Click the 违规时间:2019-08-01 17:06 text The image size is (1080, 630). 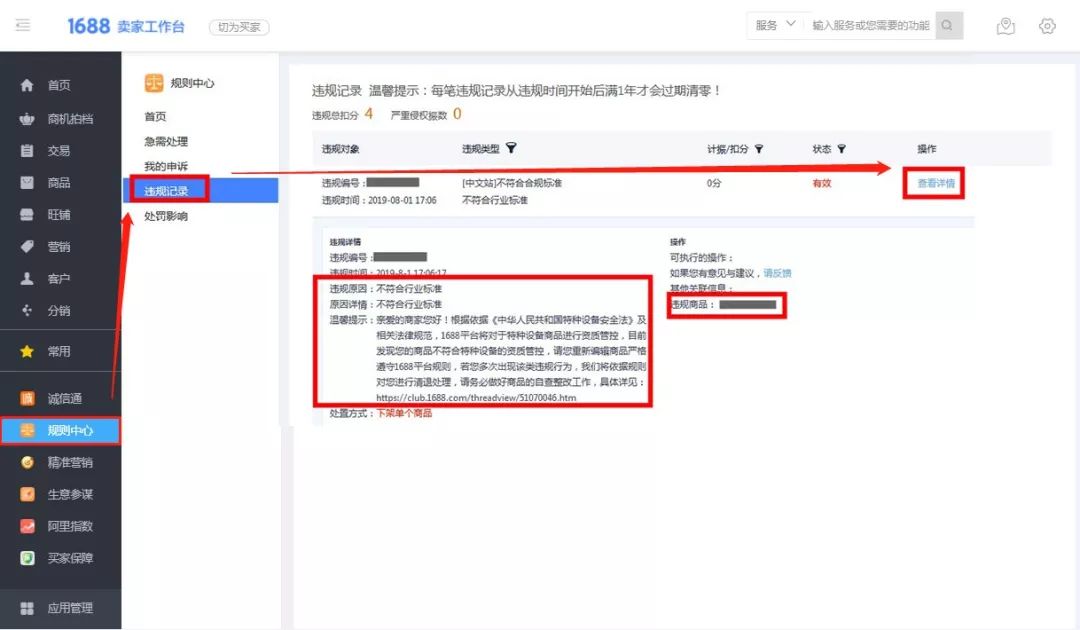[379, 200]
